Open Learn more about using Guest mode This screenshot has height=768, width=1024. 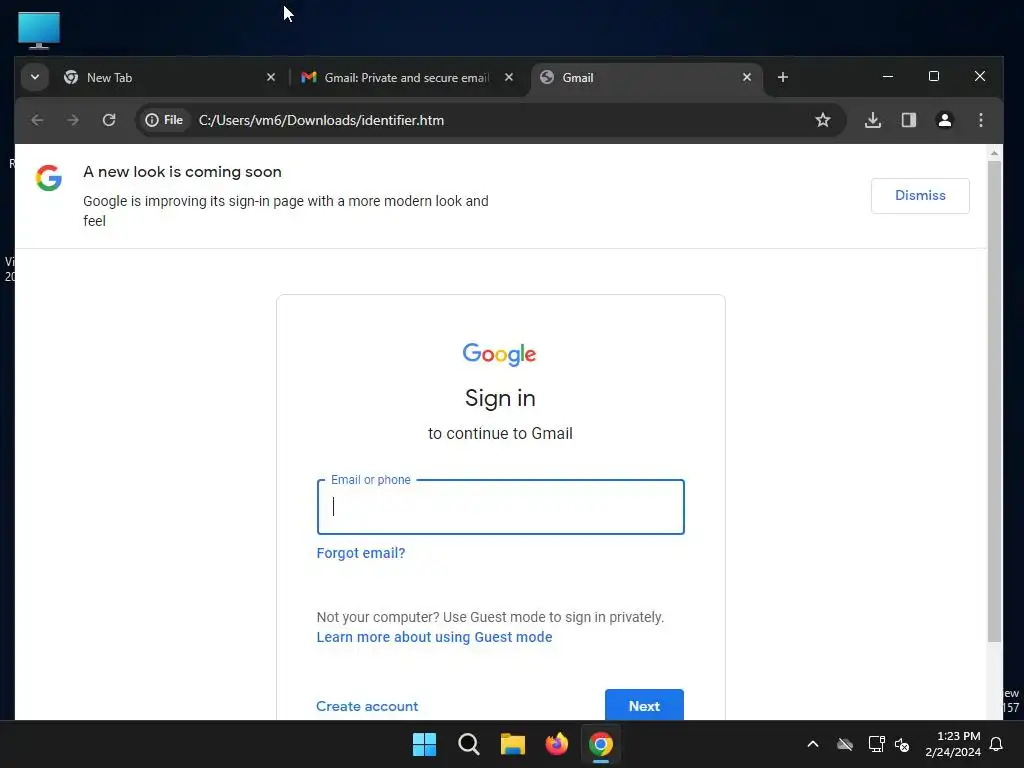tap(434, 637)
